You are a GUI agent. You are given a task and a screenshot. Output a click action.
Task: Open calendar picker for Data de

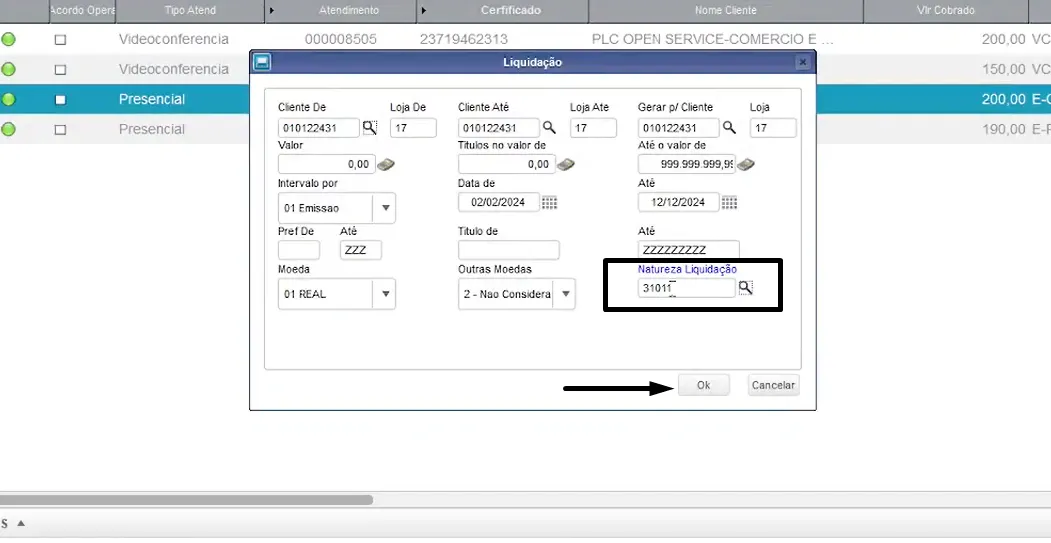point(549,202)
